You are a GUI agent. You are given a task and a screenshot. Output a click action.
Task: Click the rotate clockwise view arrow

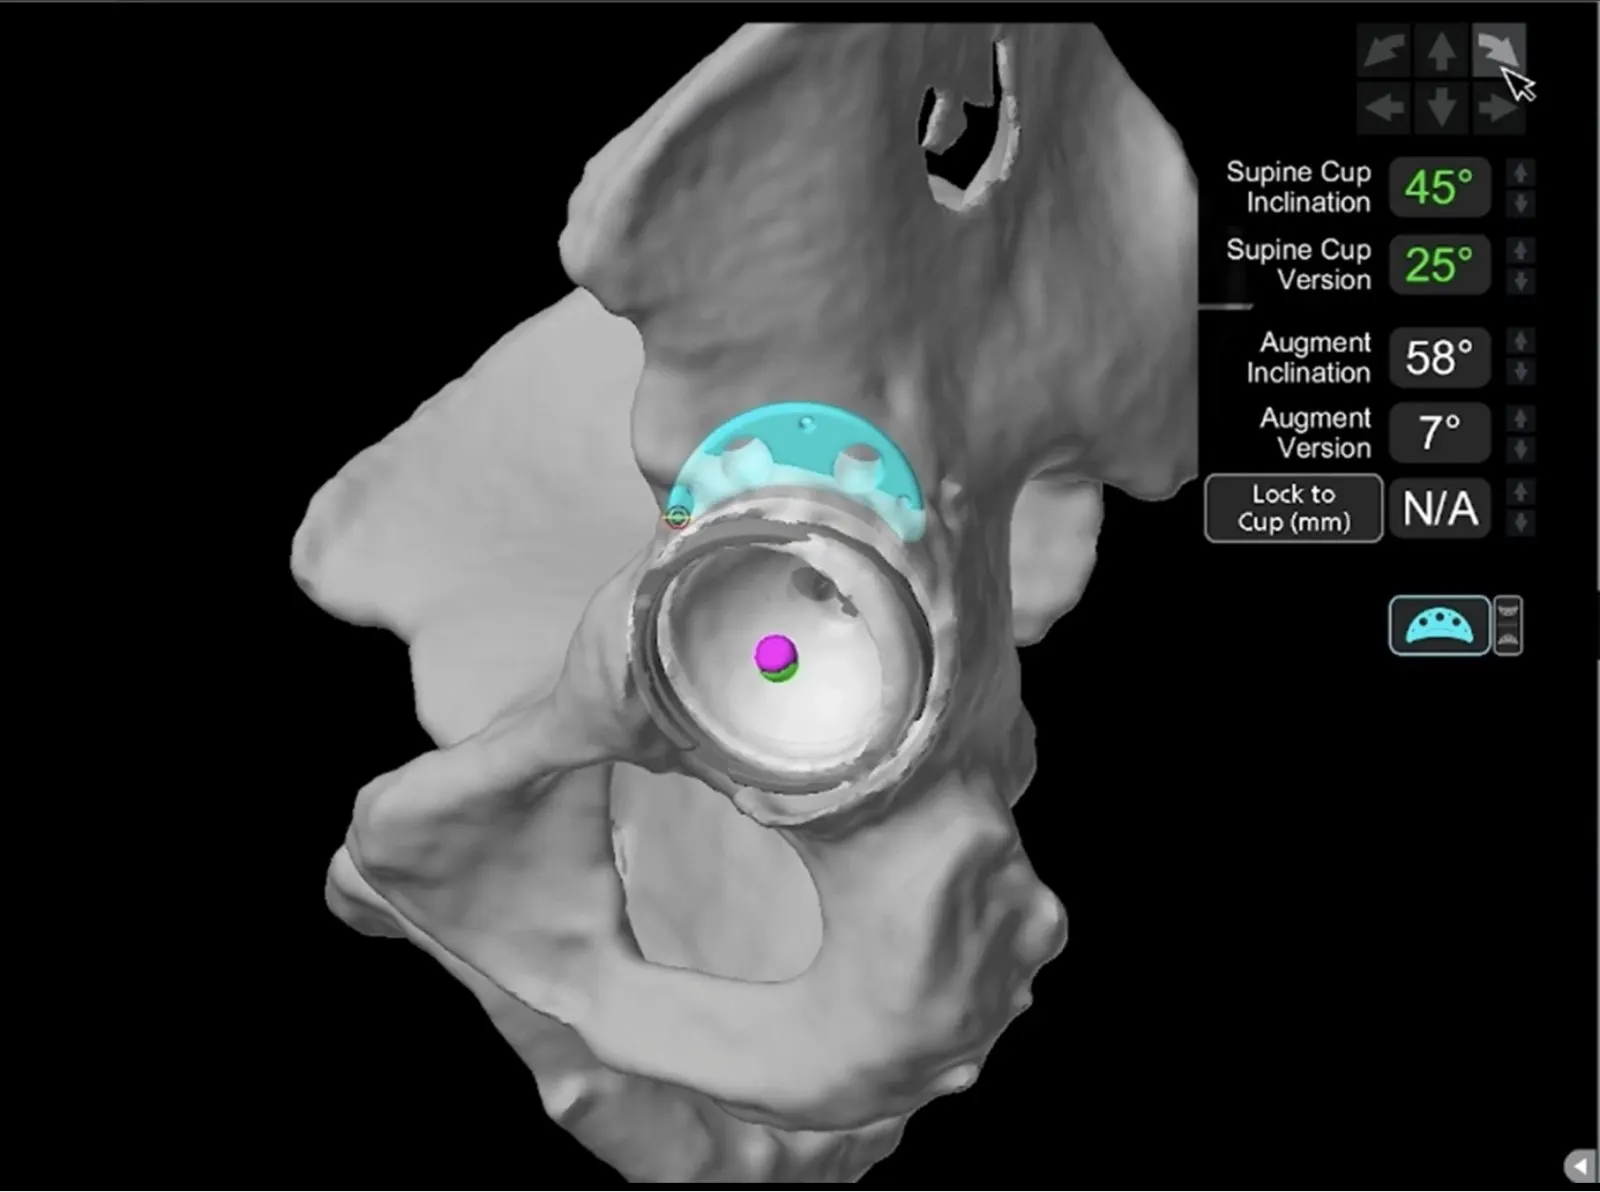point(1499,50)
